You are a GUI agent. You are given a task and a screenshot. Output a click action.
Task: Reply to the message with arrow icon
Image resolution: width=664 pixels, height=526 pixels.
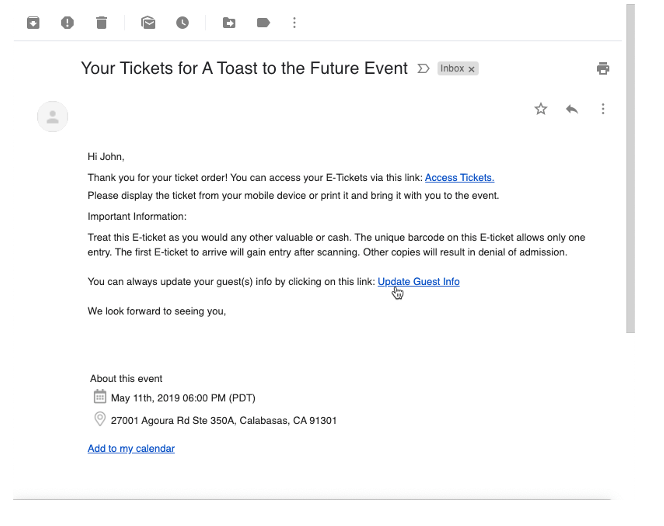pos(572,109)
